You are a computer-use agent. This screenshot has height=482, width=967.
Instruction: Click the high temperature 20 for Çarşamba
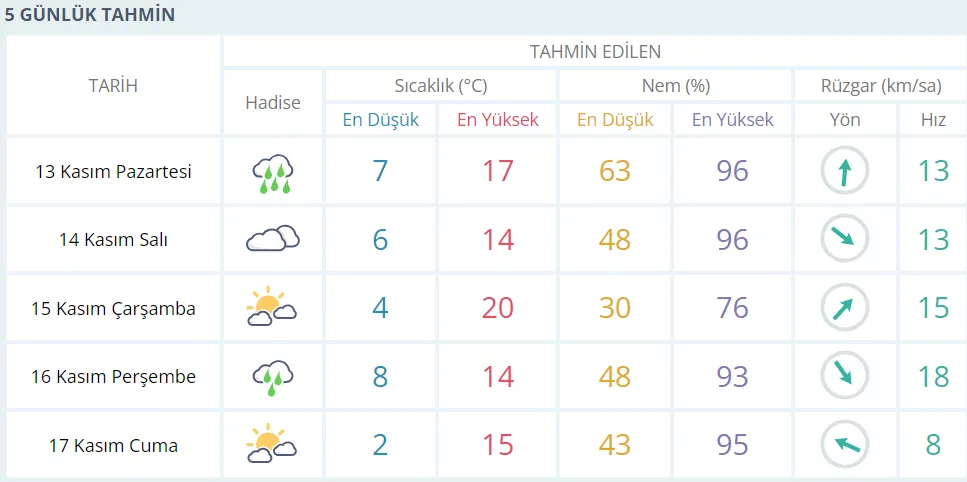(x=497, y=308)
